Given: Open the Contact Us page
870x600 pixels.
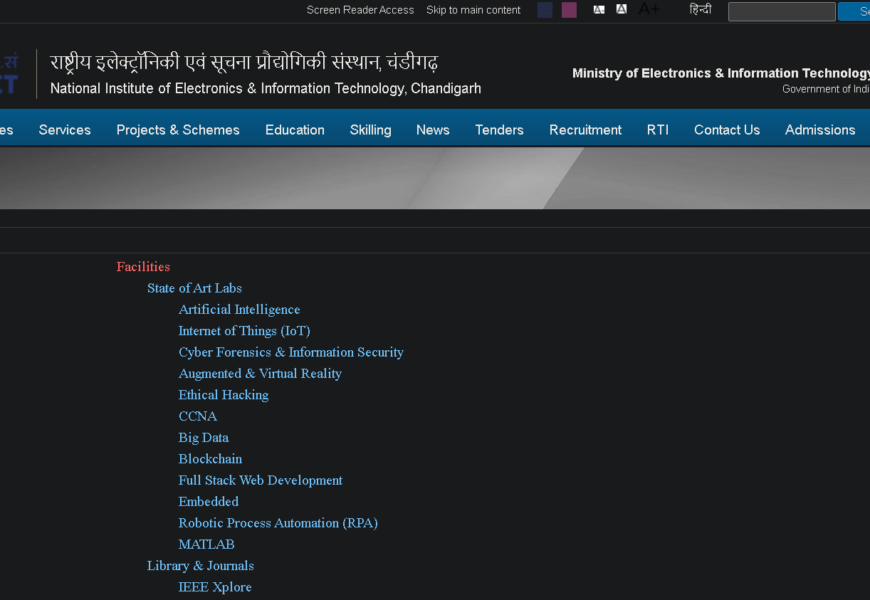Looking at the screenshot, I should tap(727, 130).
